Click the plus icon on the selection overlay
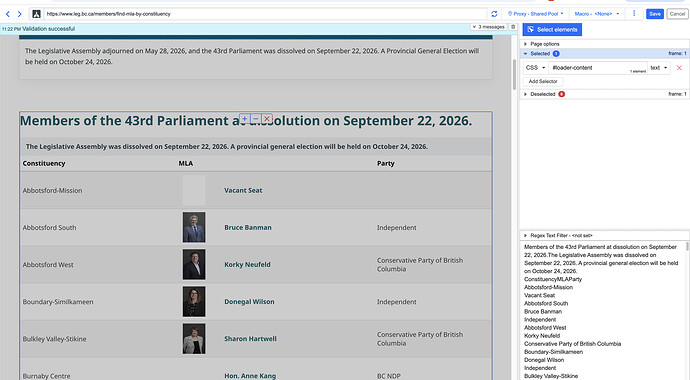The image size is (690, 380). pos(244,119)
